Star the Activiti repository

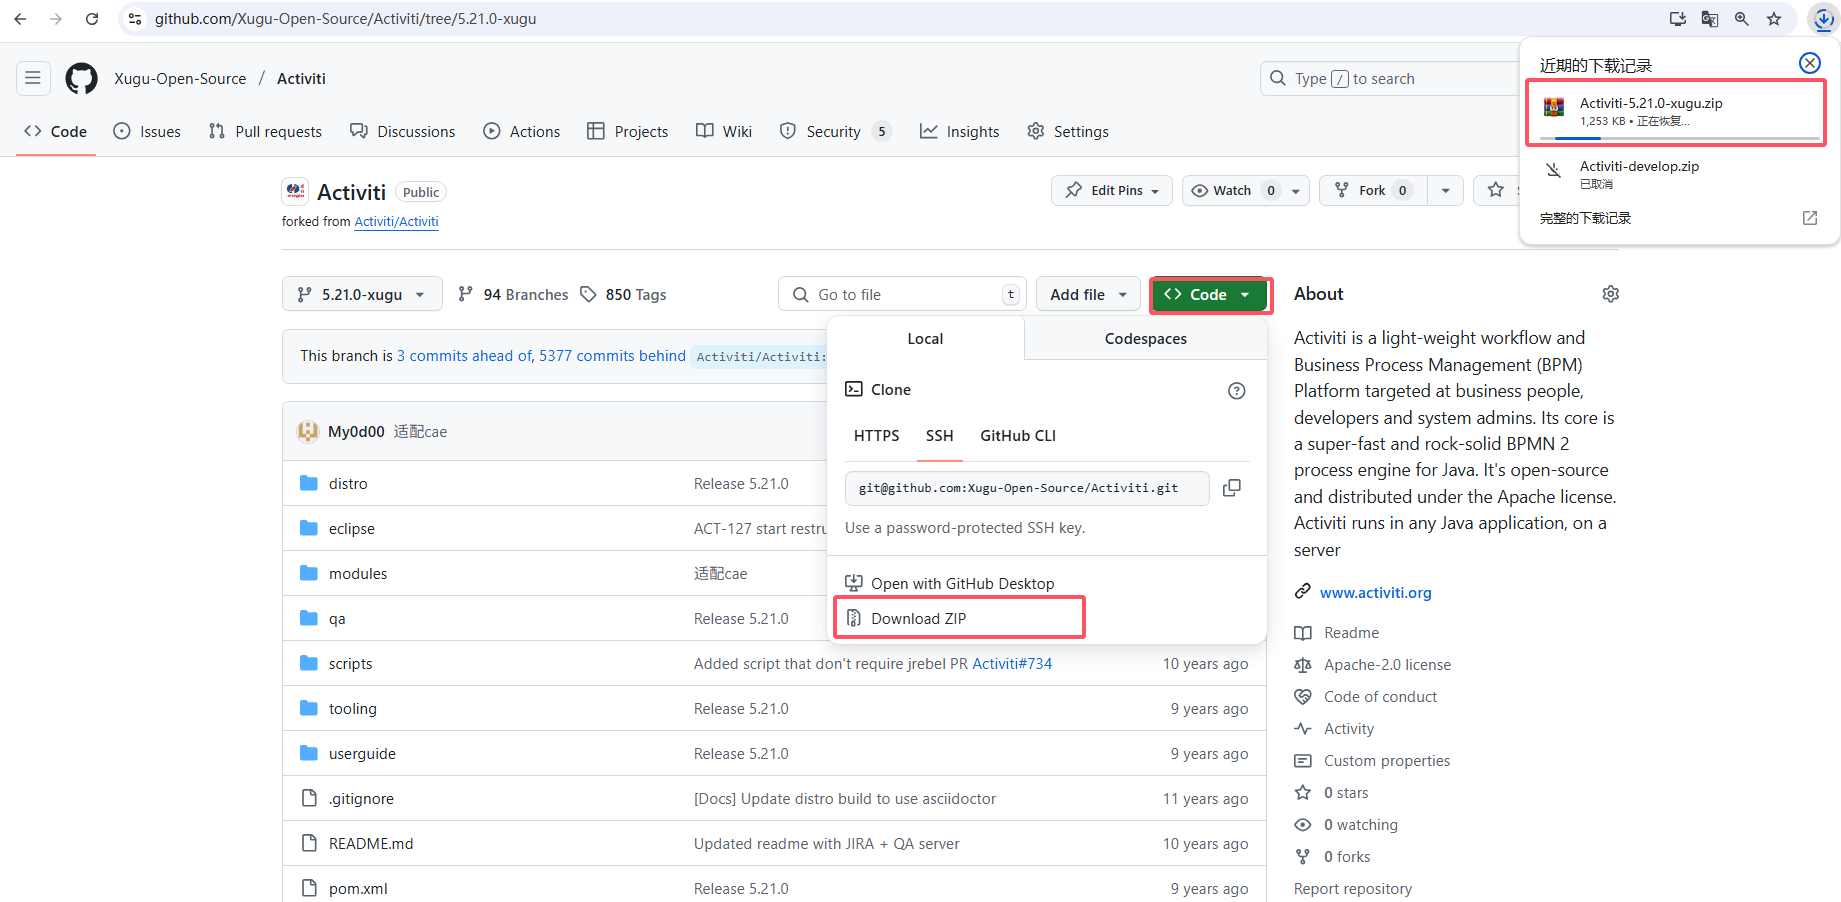(x=1496, y=190)
